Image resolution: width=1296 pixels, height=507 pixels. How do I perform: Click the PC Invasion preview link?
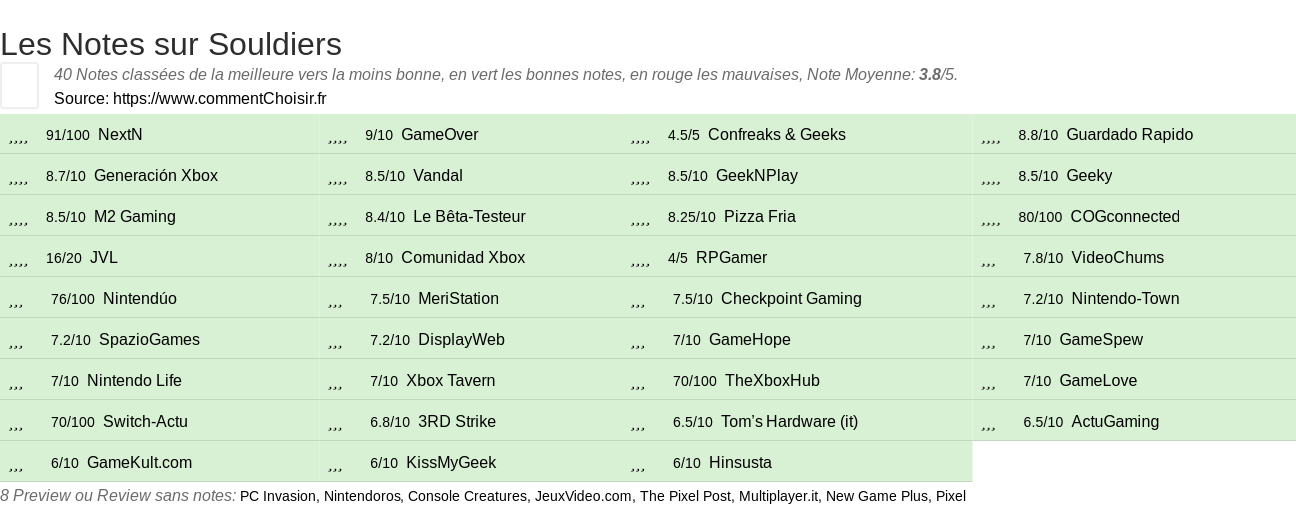(277, 496)
